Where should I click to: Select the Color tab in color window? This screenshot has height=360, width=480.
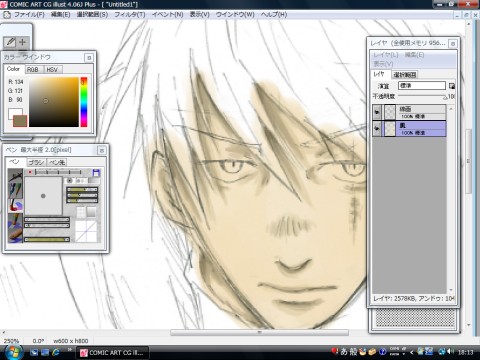pyautogui.click(x=13, y=69)
